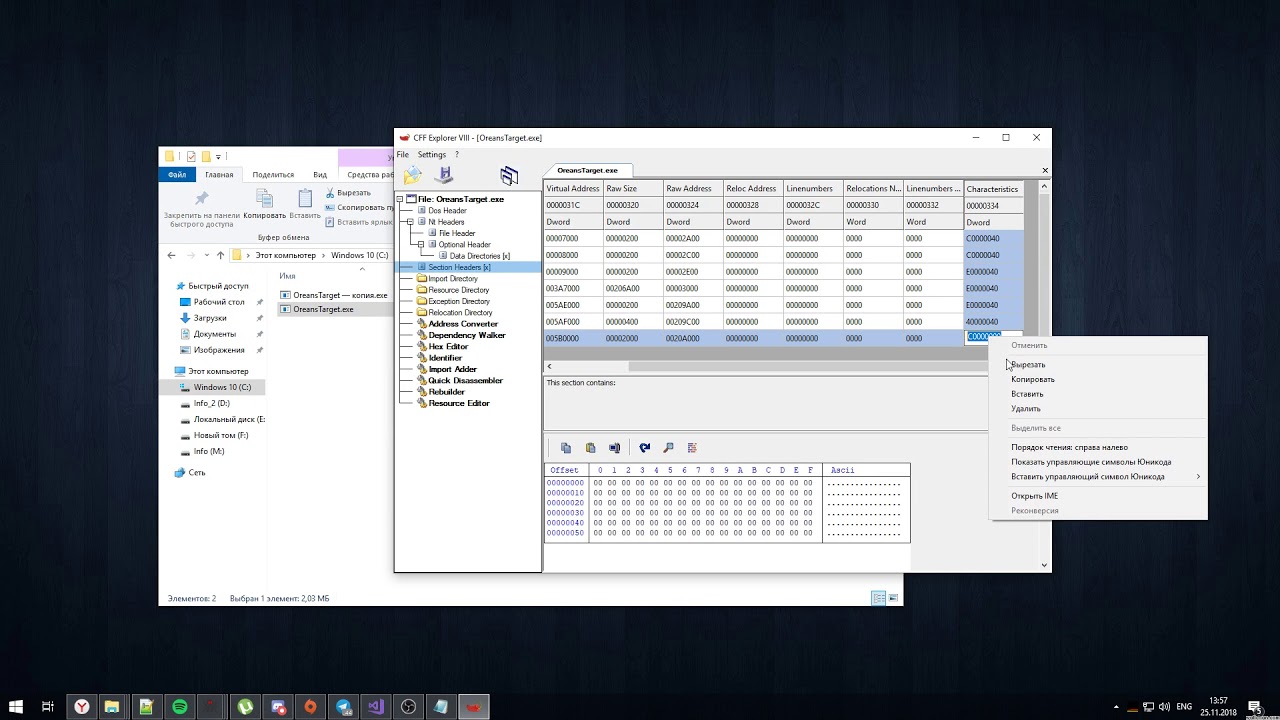
Task: Select OreansTarget — копия.exe file in Explorer
Action: coord(334,295)
